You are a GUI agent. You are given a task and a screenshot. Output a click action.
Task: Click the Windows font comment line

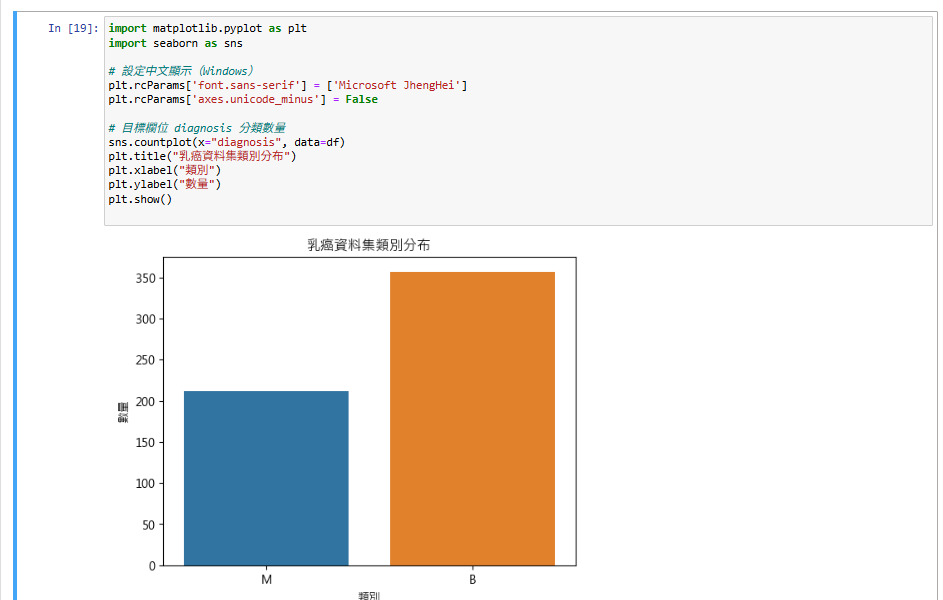tap(181, 71)
